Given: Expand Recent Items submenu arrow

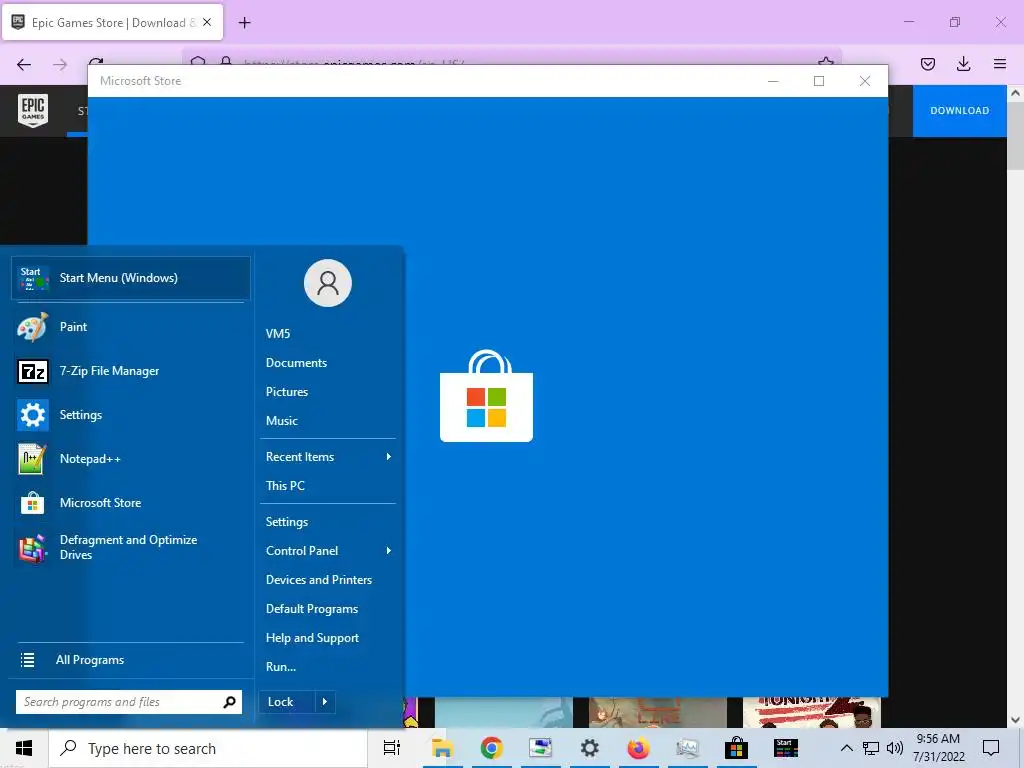Looking at the screenshot, I should [389, 456].
